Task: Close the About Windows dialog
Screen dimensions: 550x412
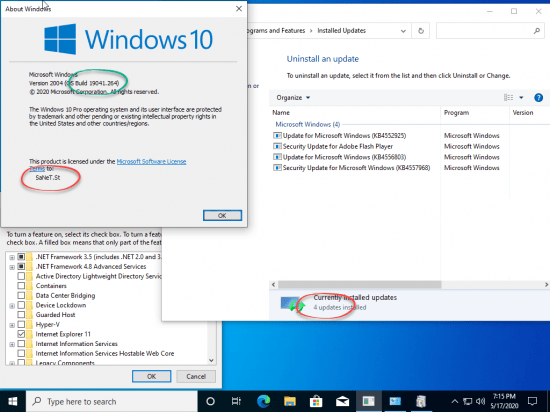Action: tap(239, 9)
